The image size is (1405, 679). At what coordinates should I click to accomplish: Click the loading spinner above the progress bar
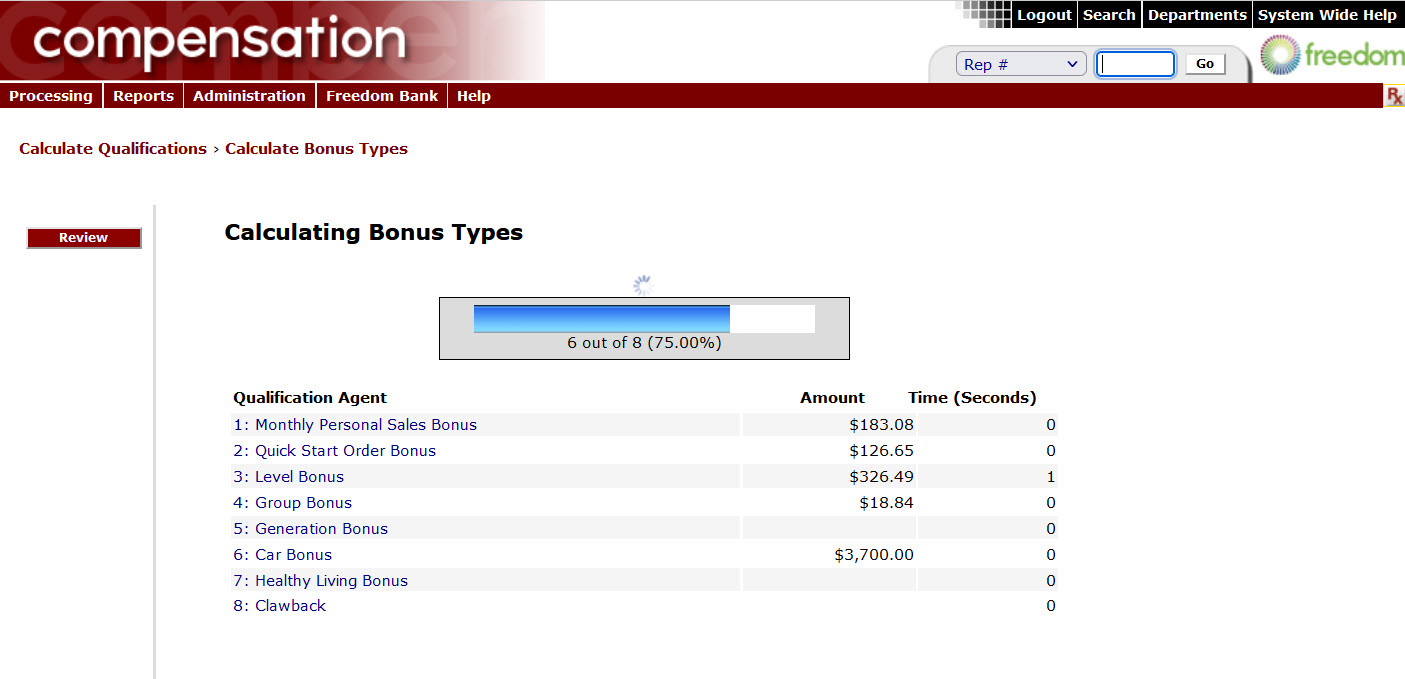tap(643, 283)
